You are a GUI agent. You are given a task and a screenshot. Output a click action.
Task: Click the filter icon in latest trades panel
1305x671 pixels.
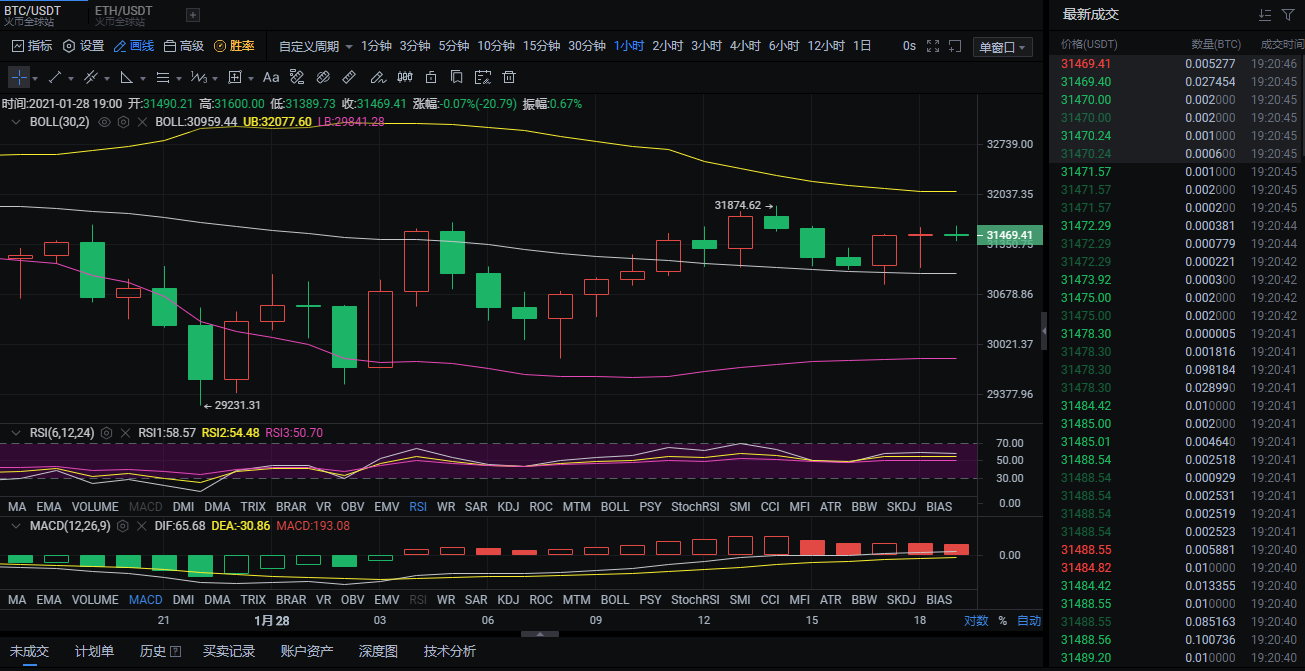point(1287,15)
